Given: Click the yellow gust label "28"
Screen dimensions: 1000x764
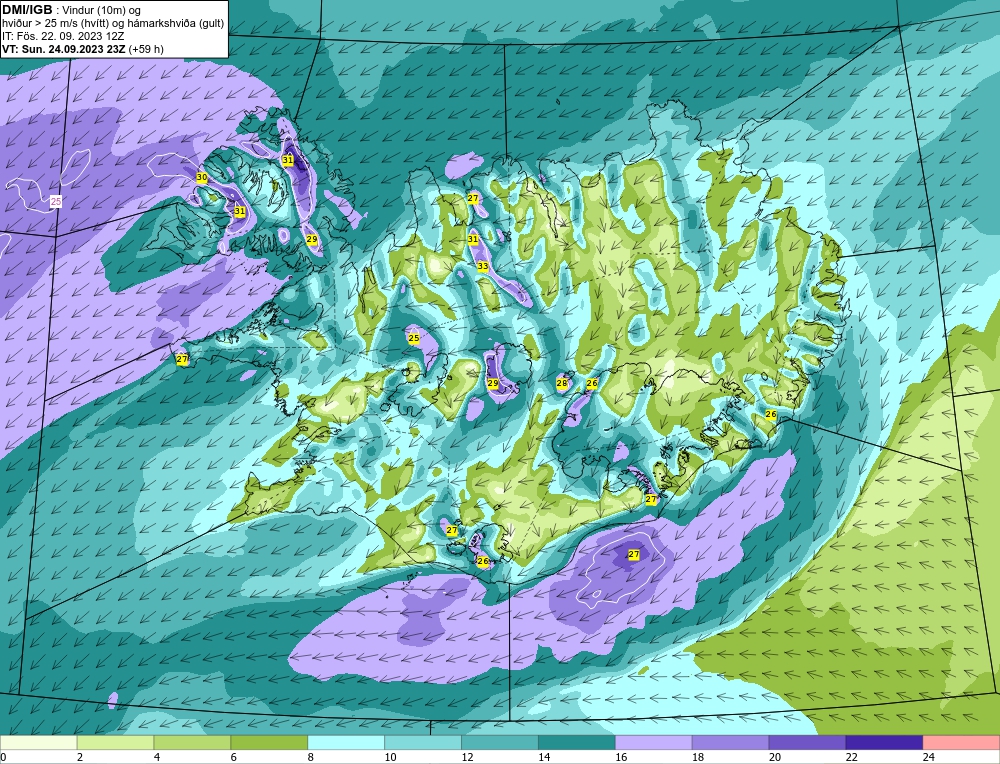Looking at the screenshot, I should (x=562, y=383).
